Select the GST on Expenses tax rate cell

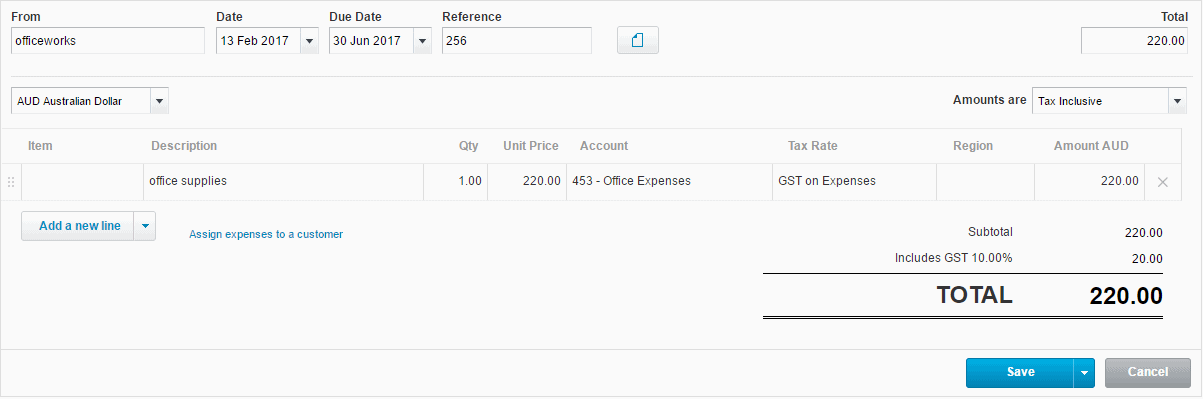point(854,182)
